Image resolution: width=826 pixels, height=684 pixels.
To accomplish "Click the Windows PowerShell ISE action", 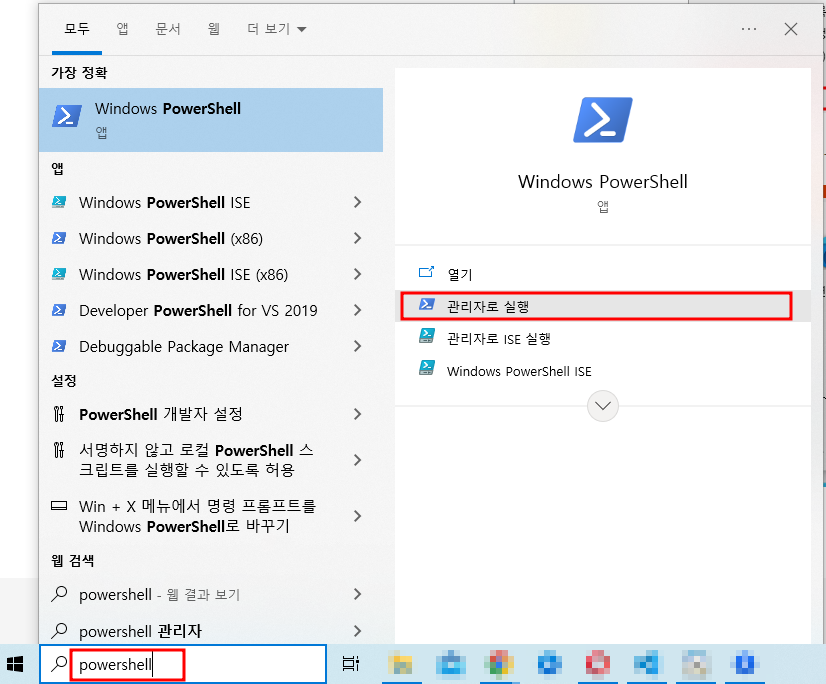I will coord(603,371).
